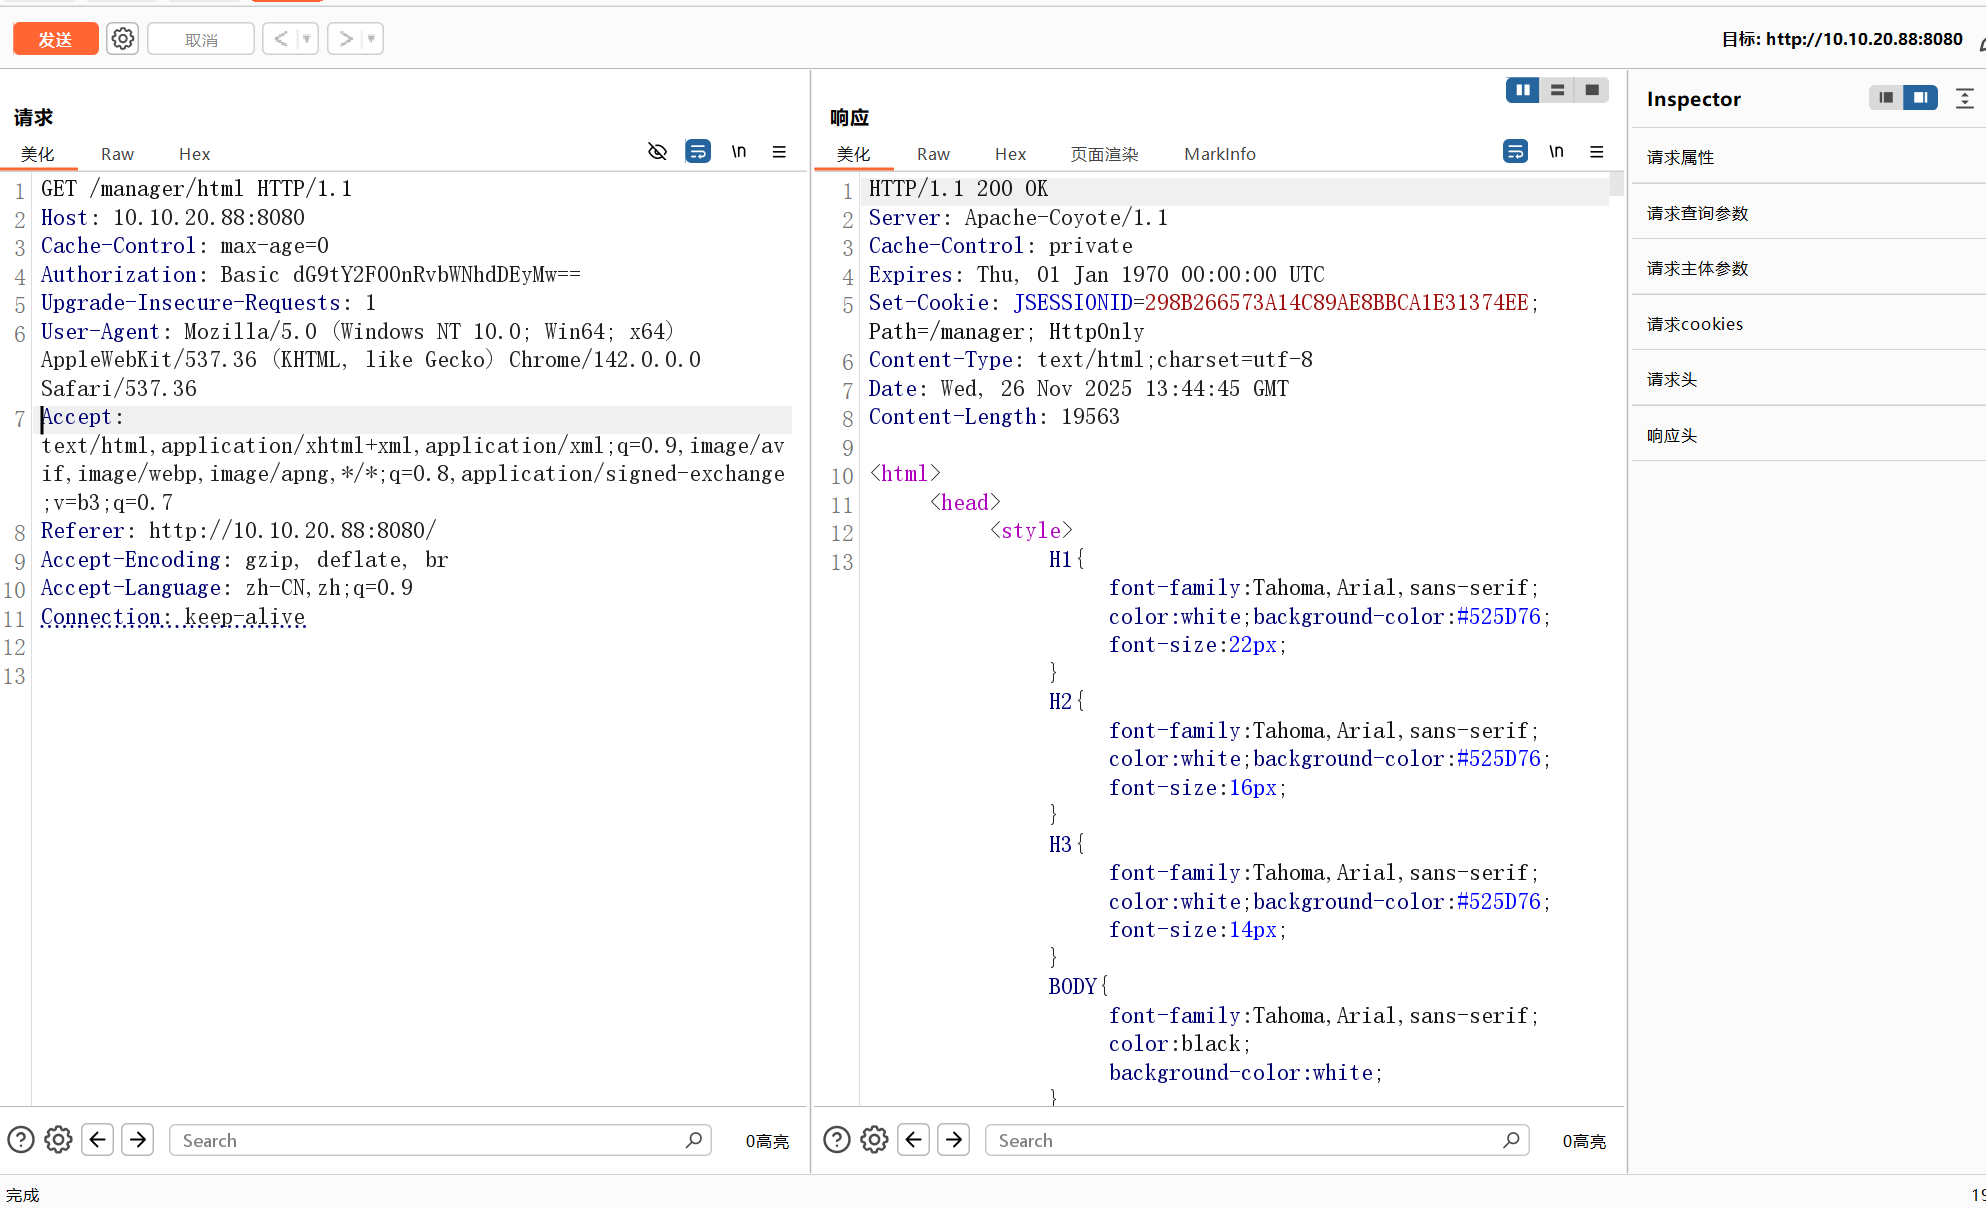Click the send settings gear icon
This screenshot has height=1208, width=1986.
coord(122,39)
